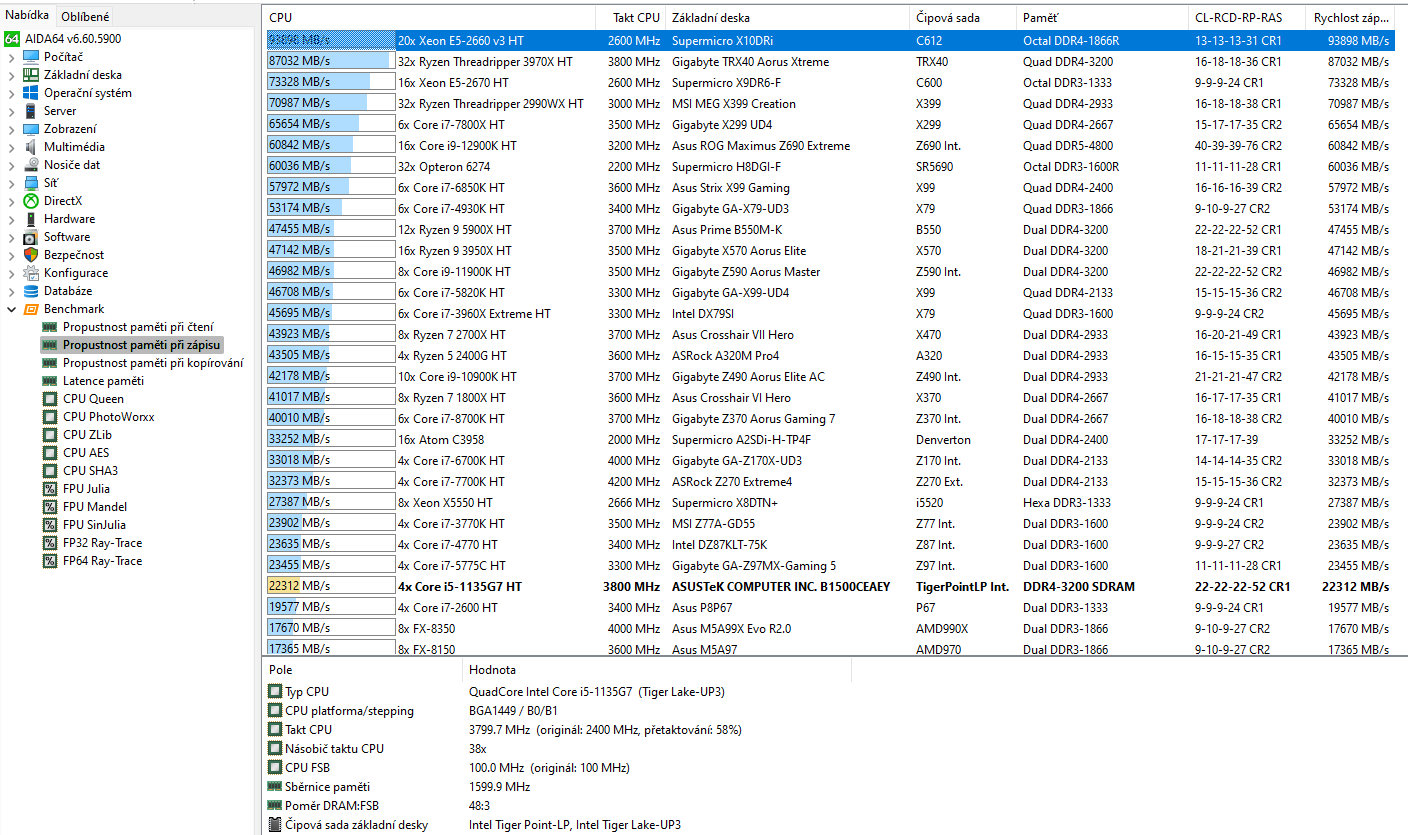
Task: Select the 32x Opteron 6274 row
Action: point(830,166)
